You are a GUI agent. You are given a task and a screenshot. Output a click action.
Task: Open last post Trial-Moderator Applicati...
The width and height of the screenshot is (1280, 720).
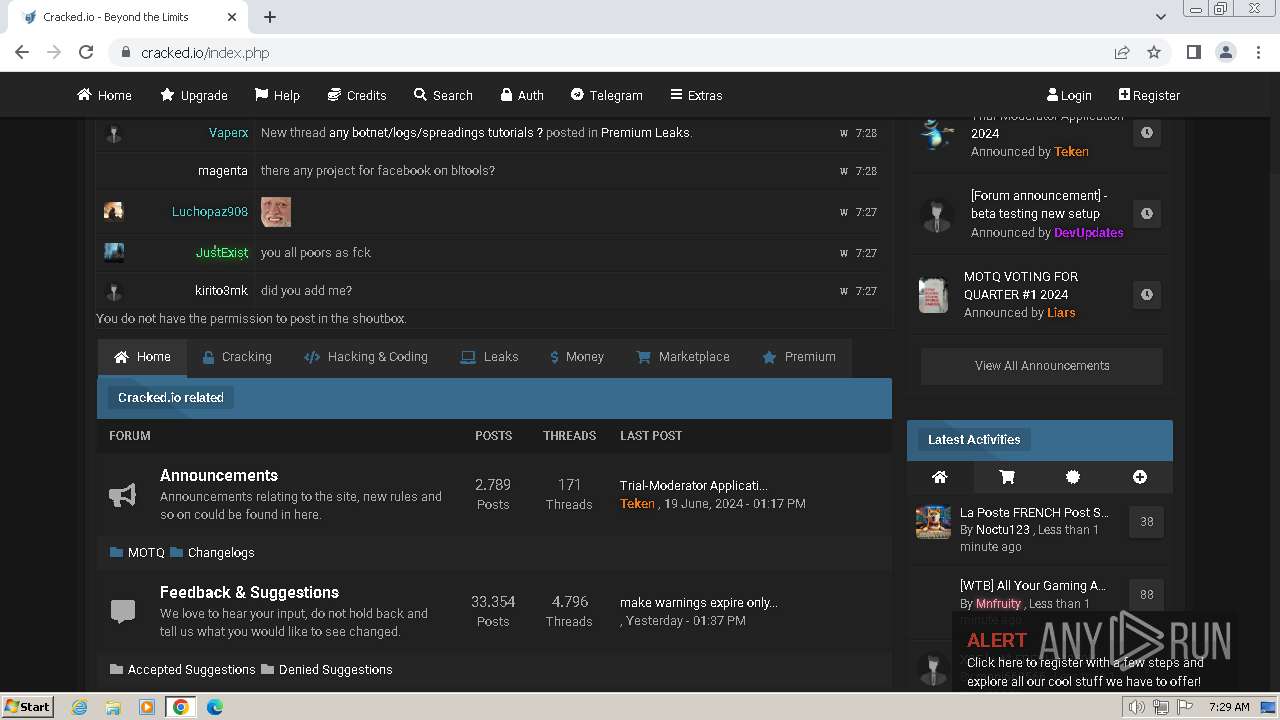click(x=694, y=485)
